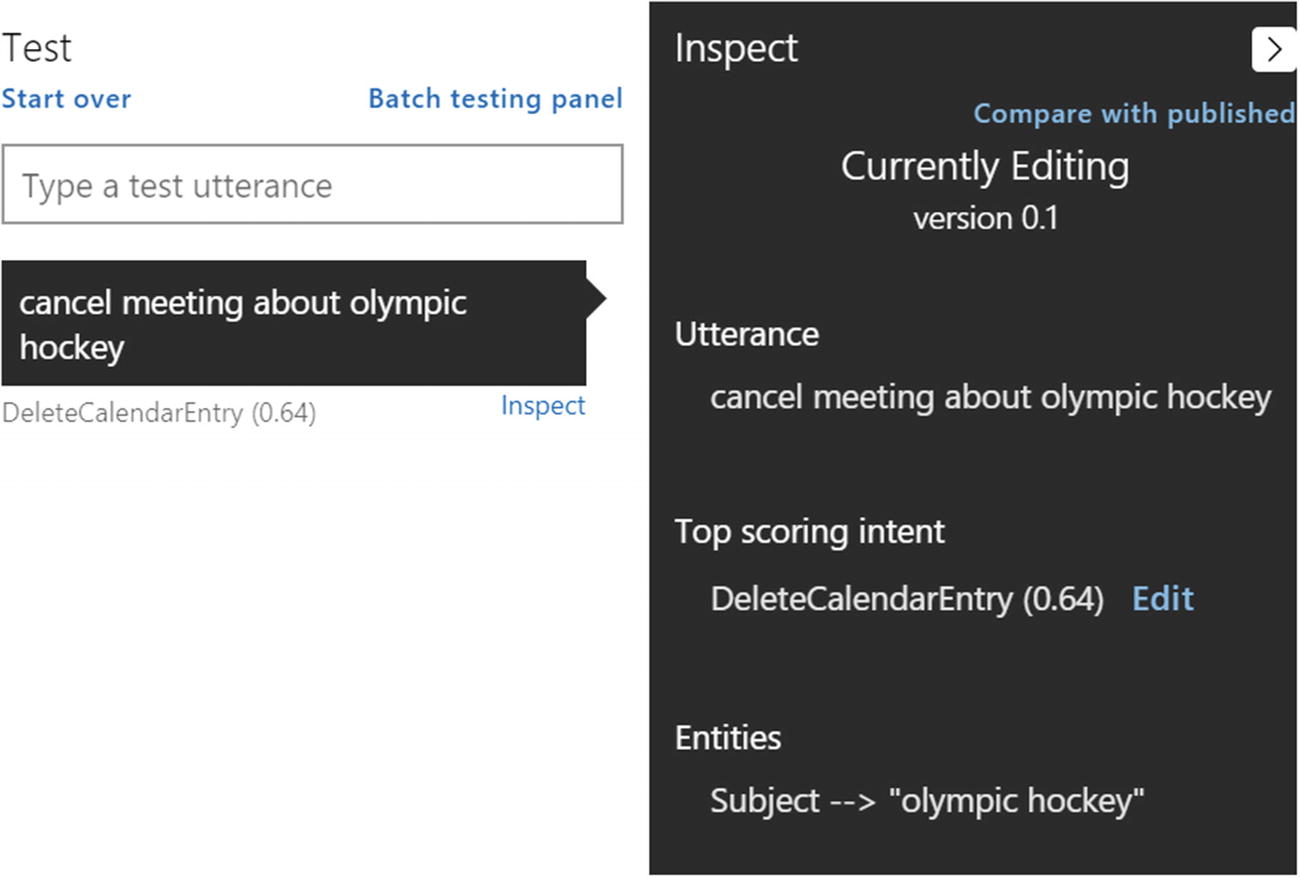Focus the test utterance input field
This screenshot has width=1300, height=878.
(x=312, y=185)
